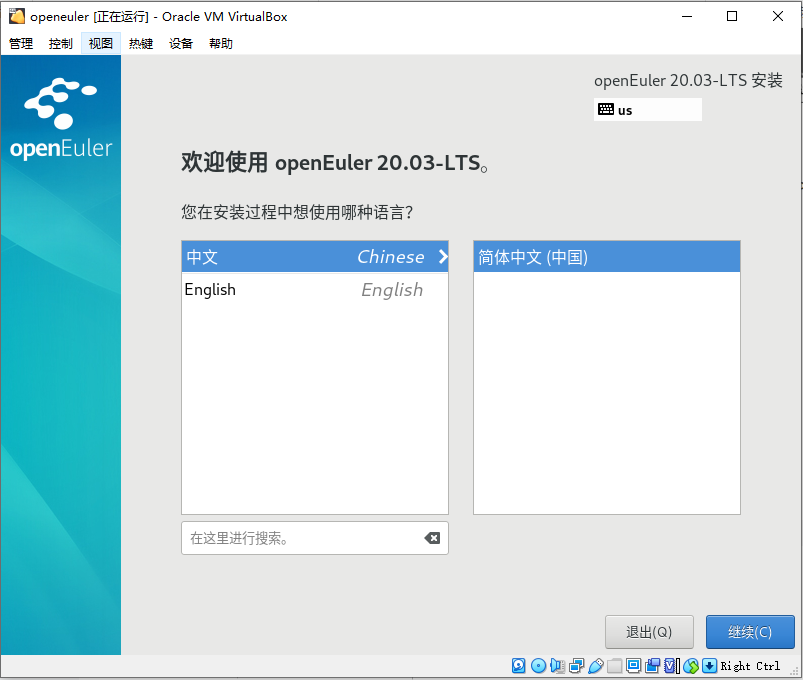
Task: Clear the search field with the backspace icon
Action: tap(432, 538)
